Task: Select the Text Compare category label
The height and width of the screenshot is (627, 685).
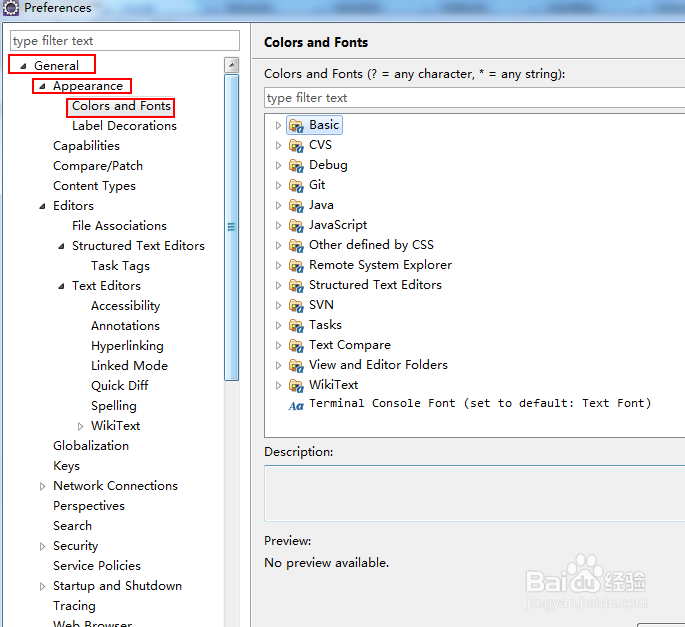Action: pos(349,345)
